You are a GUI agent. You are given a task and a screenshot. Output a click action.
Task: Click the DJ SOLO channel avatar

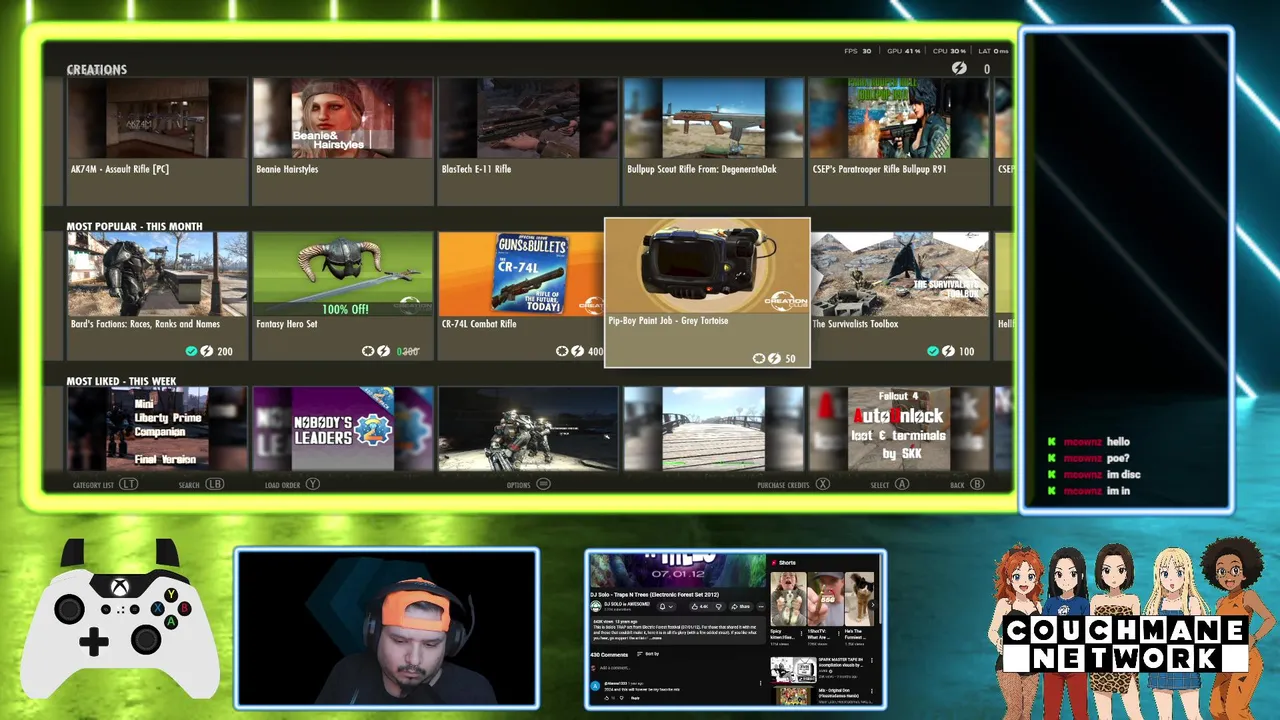[596, 606]
